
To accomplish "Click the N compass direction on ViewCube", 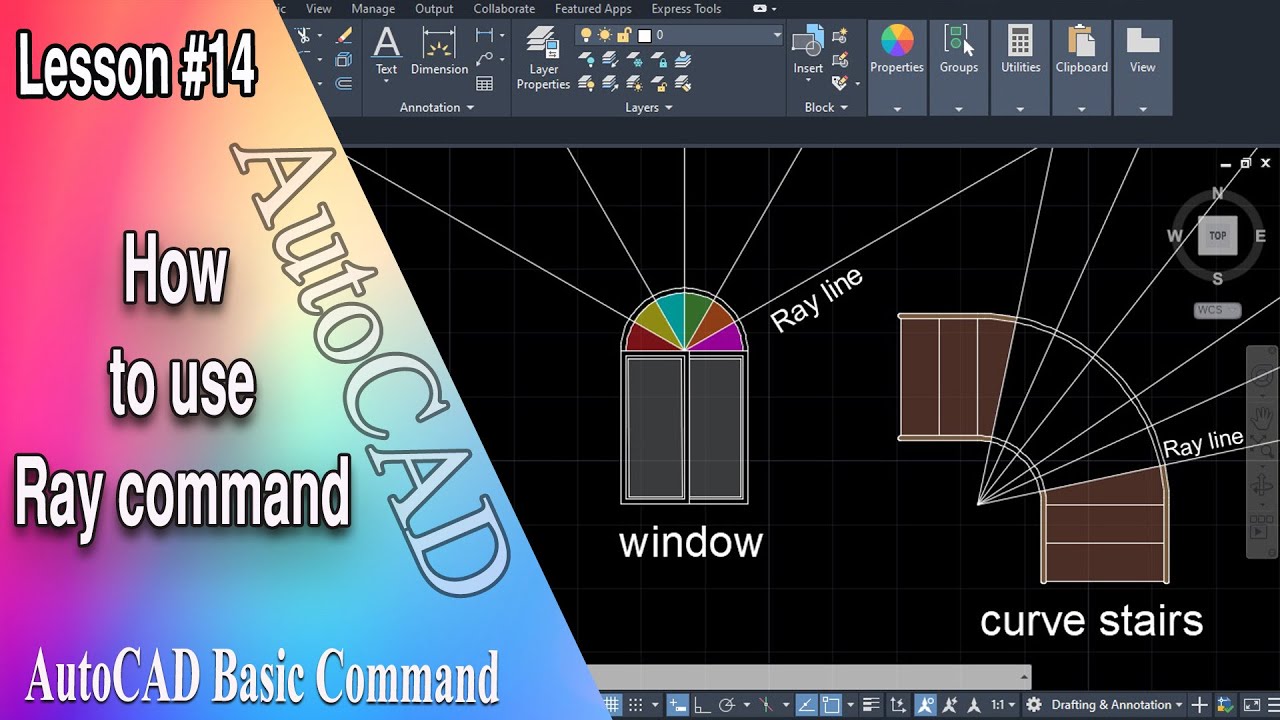I will [x=1217, y=193].
